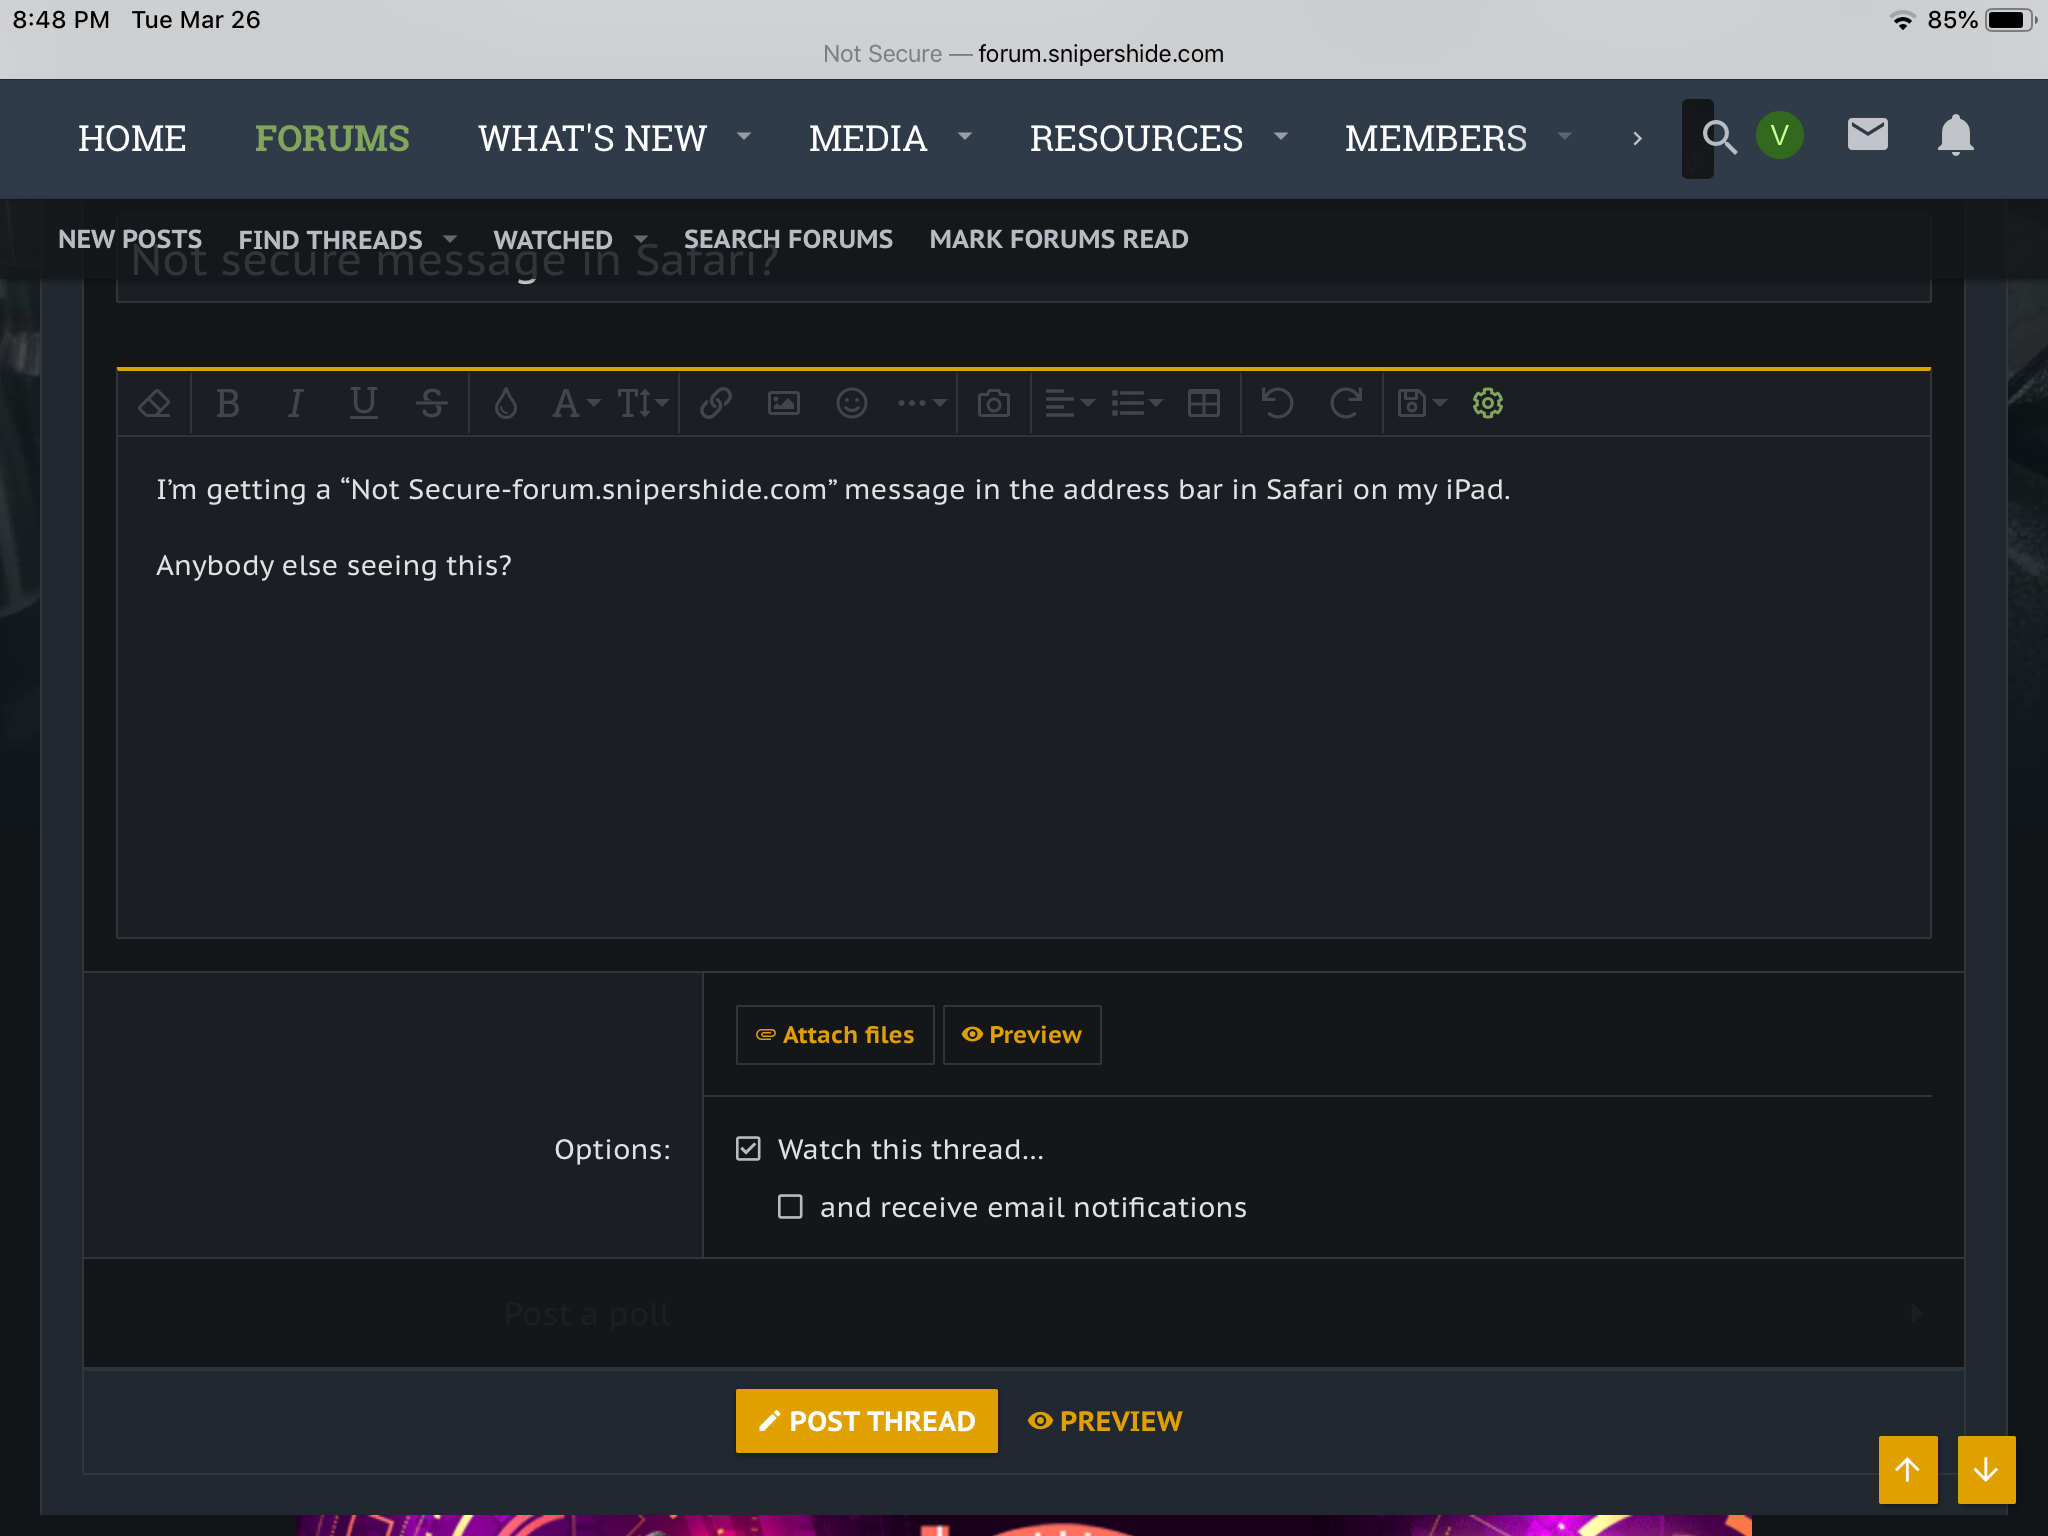Open the text color droplet tool

[x=506, y=404]
